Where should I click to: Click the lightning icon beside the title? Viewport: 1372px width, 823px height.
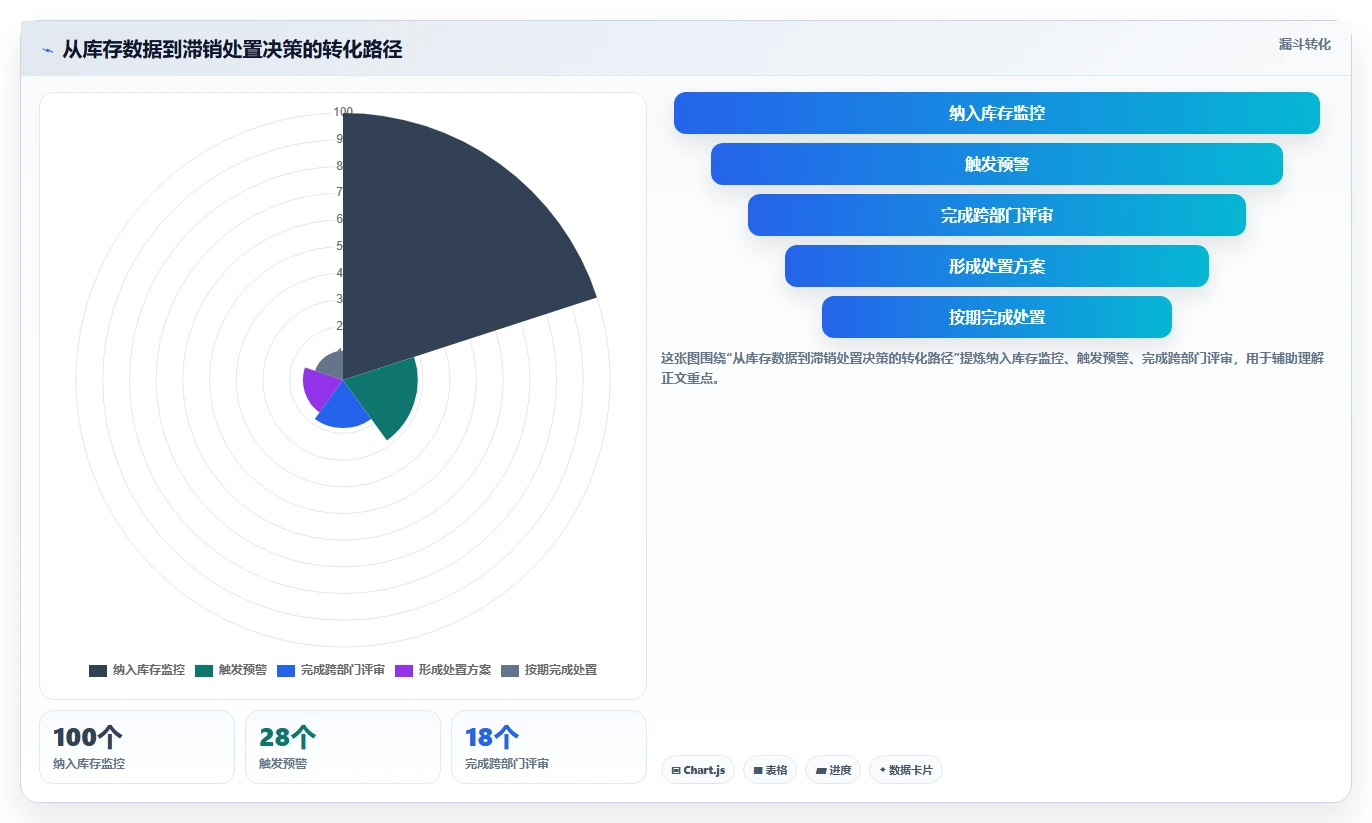click(x=47, y=50)
